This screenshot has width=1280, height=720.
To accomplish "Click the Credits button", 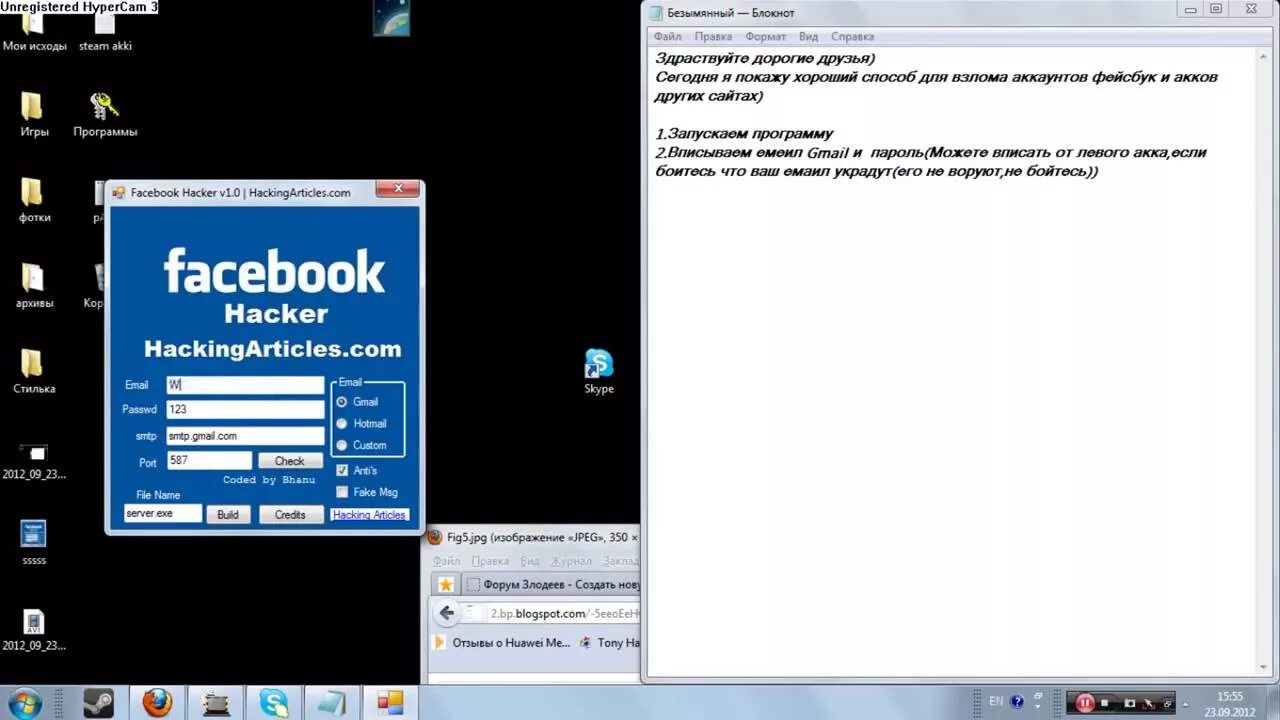I will (290, 515).
